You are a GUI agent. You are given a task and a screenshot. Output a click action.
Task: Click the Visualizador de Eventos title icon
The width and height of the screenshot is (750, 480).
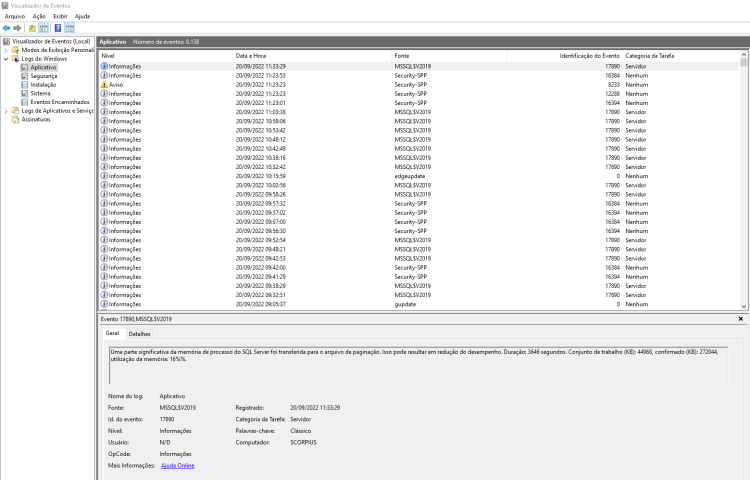5,6
